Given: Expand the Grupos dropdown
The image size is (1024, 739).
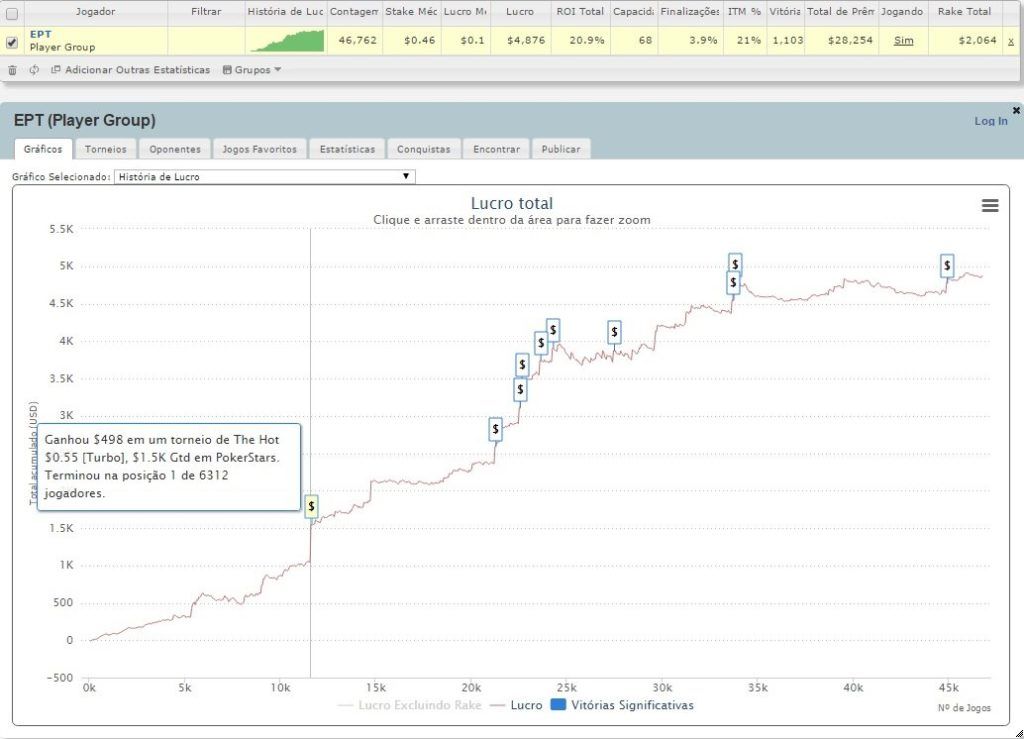Looking at the screenshot, I should [252, 70].
